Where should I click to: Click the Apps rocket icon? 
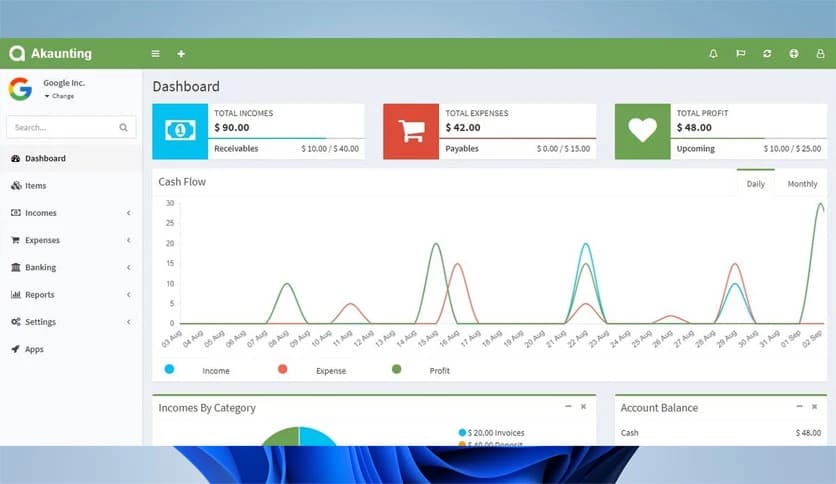coord(15,349)
